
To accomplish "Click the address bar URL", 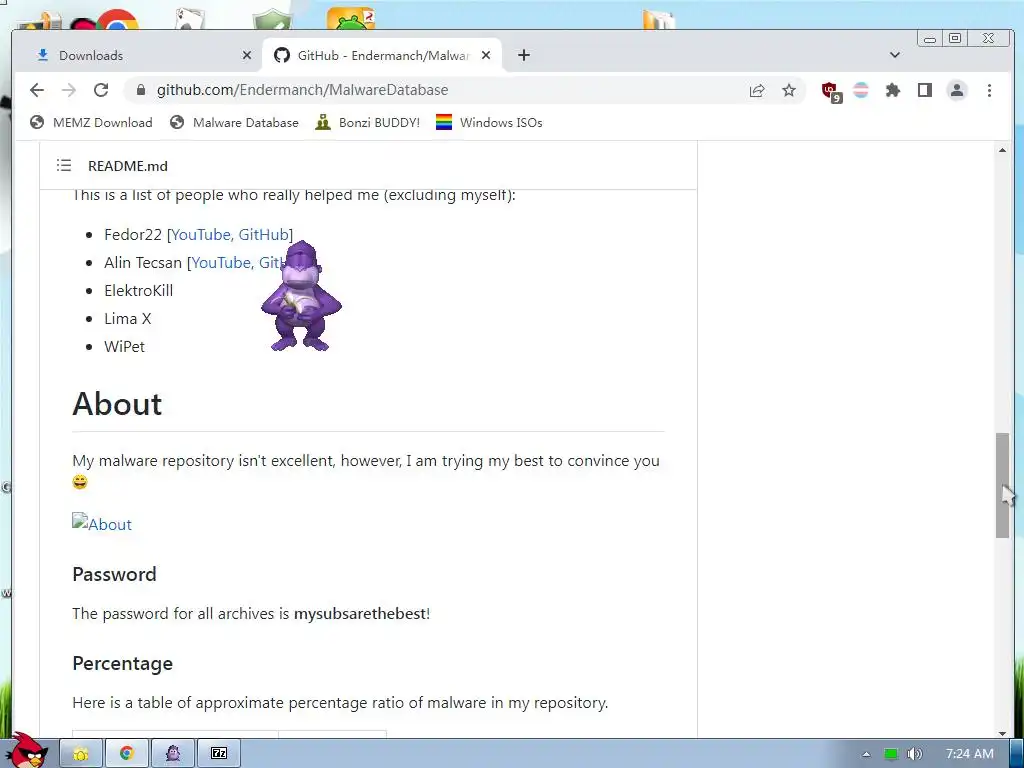I will [302, 90].
